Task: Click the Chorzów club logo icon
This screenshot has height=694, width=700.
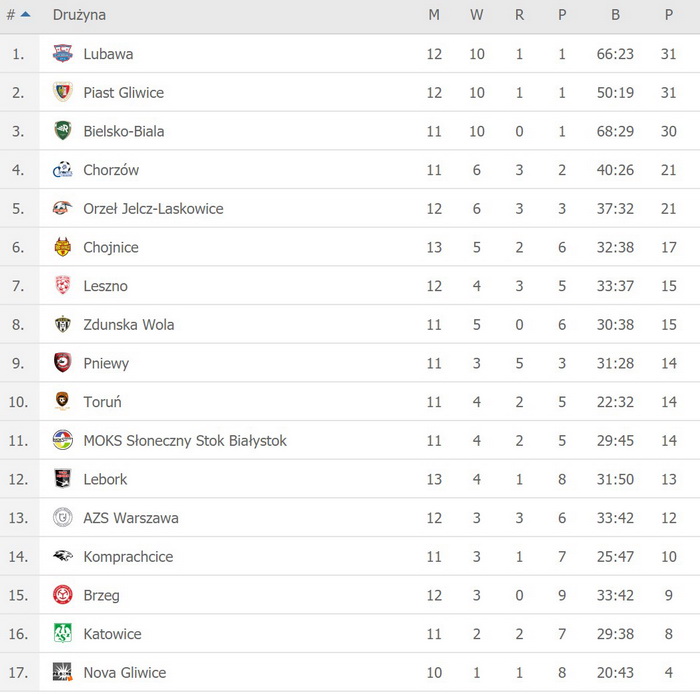Action: pos(63,170)
